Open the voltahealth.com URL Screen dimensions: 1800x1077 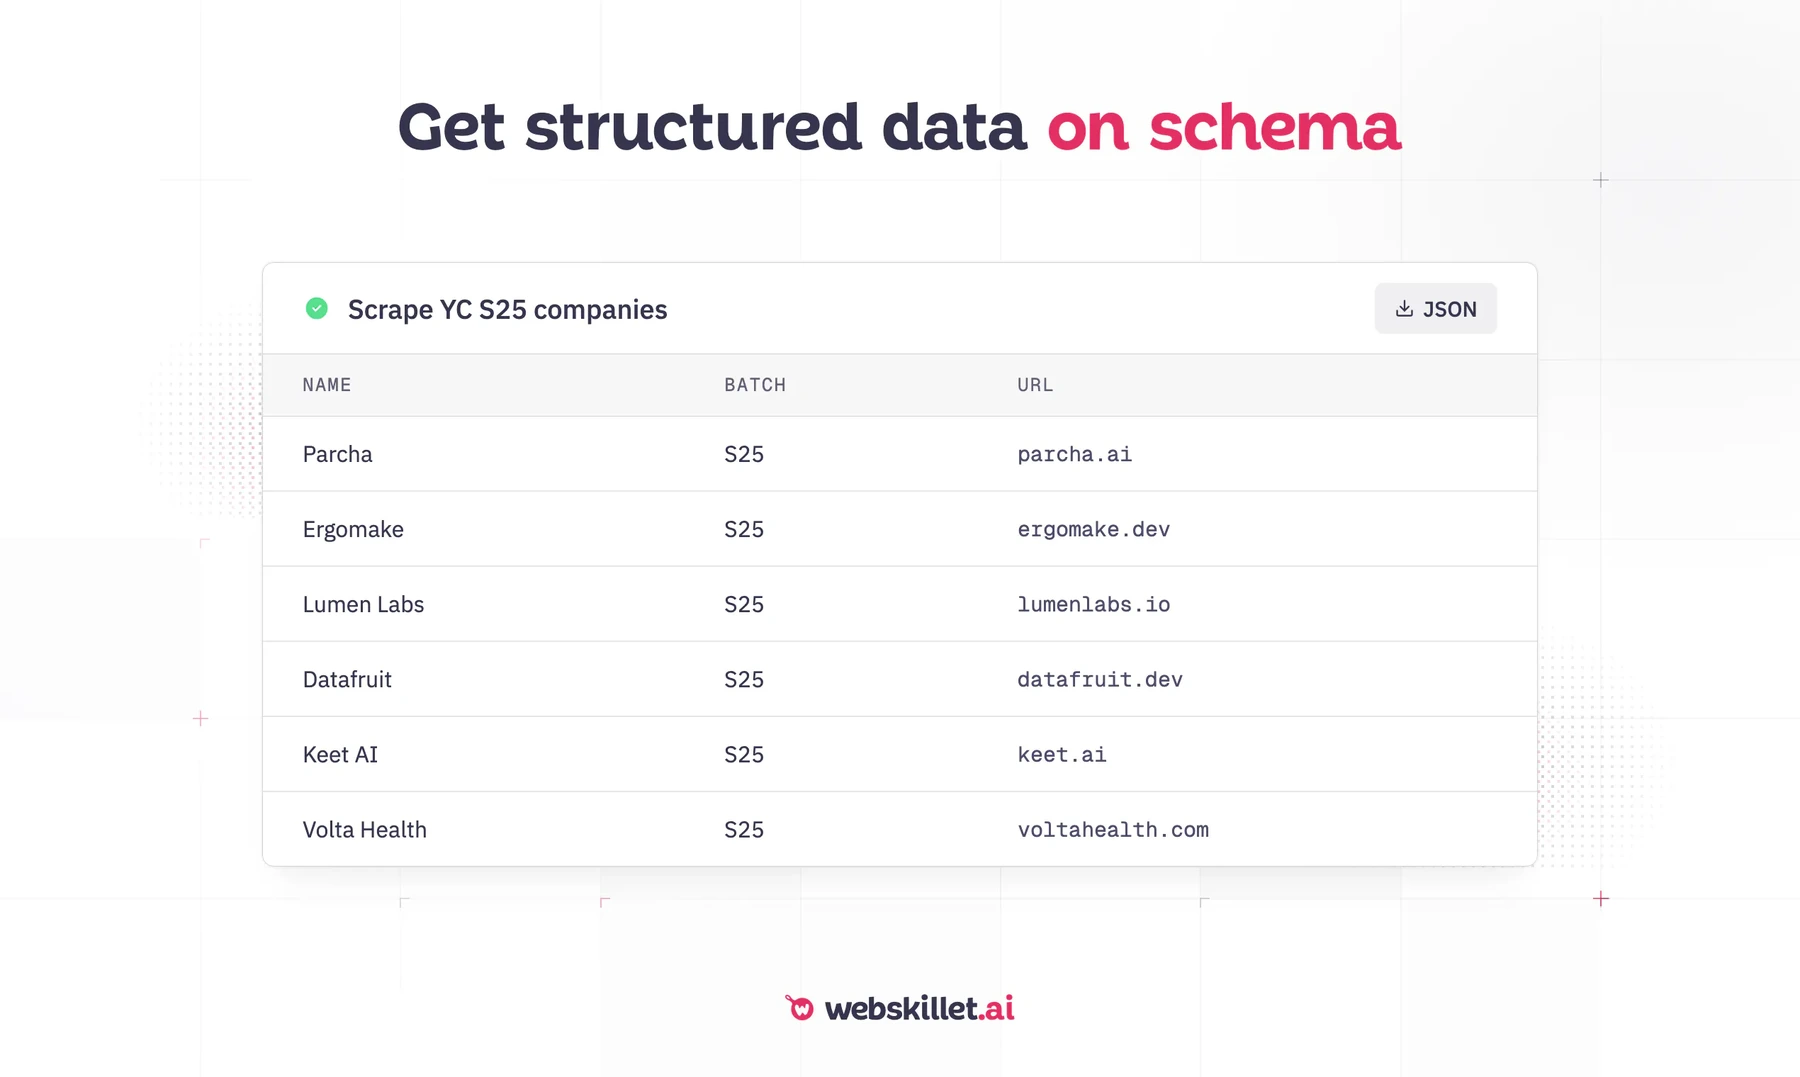click(1113, 829)
